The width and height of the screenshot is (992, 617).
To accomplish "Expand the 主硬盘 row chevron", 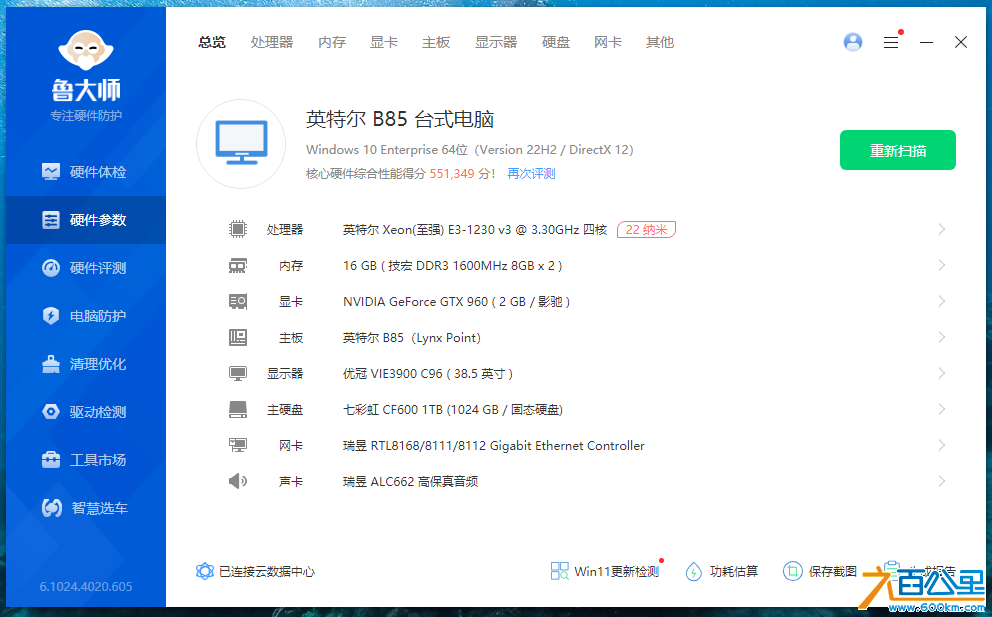I will pos(941,409).
